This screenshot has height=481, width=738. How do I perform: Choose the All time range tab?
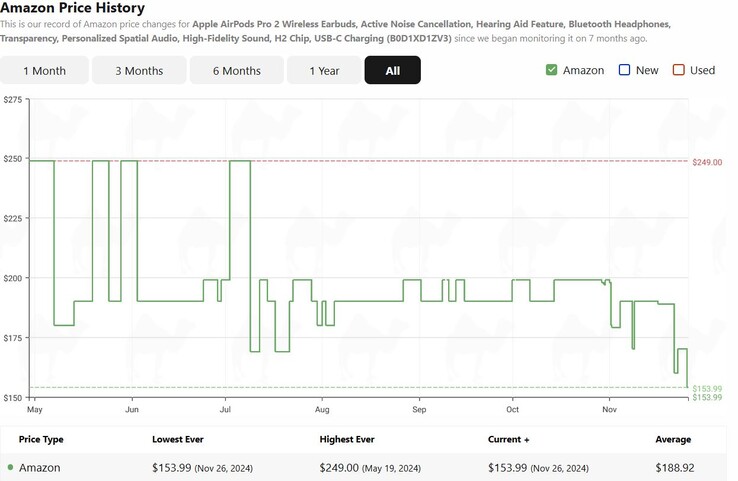click(x=393, y=71)
